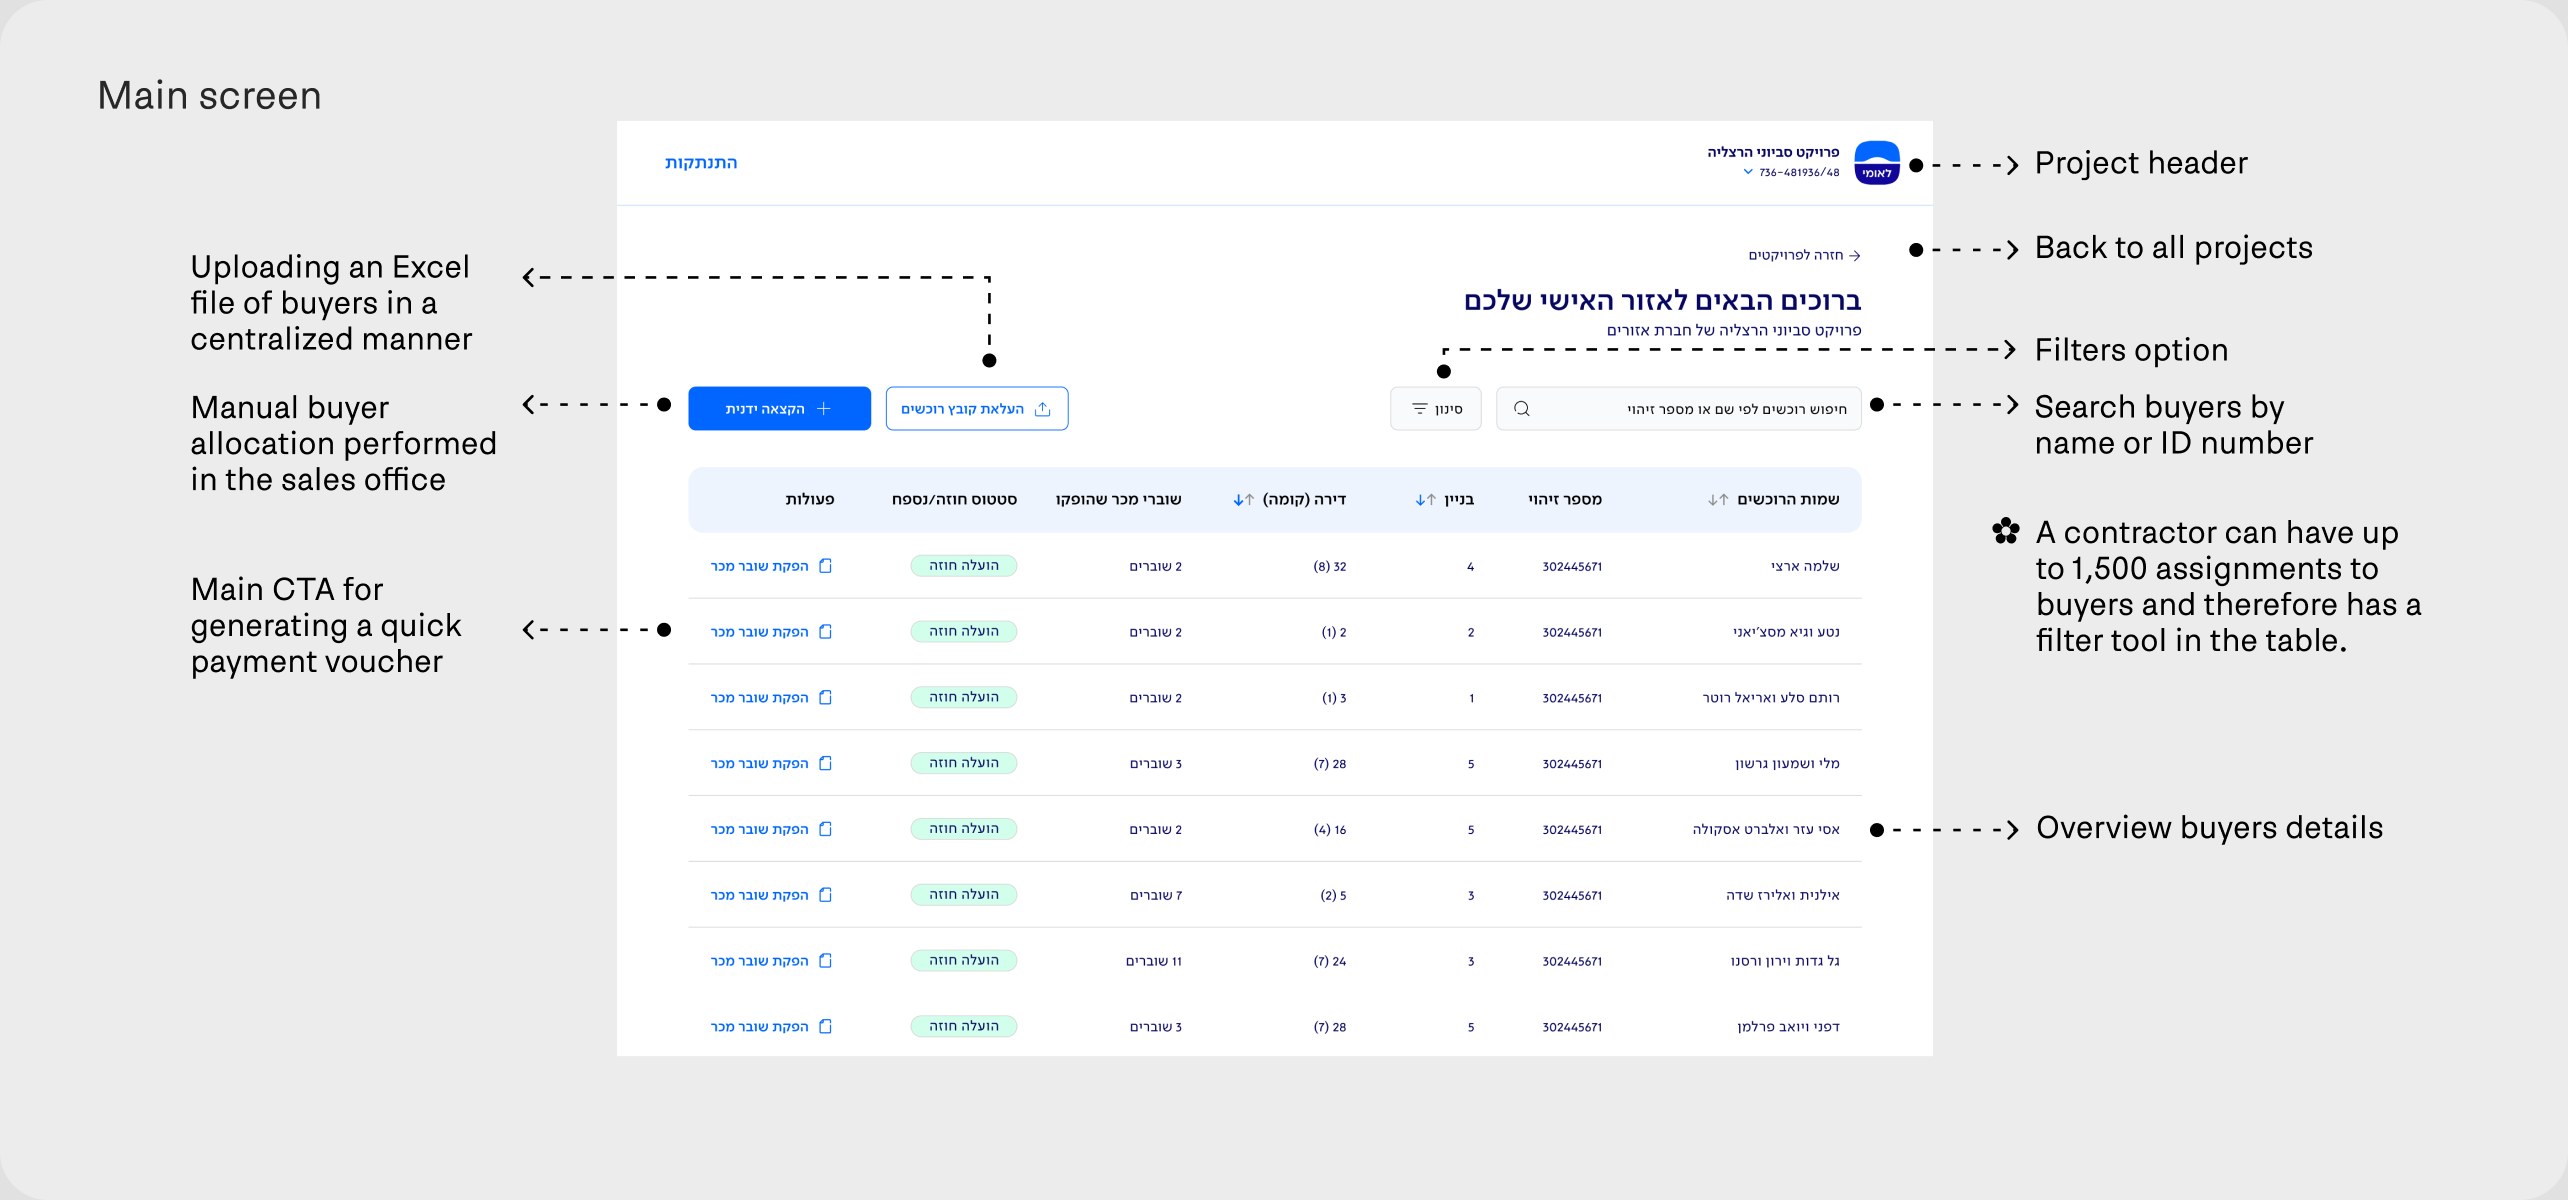Screen dimensions: 2568x1200
Task: Click מספר זיהוי column header
Action: (x=1565, y=499)
